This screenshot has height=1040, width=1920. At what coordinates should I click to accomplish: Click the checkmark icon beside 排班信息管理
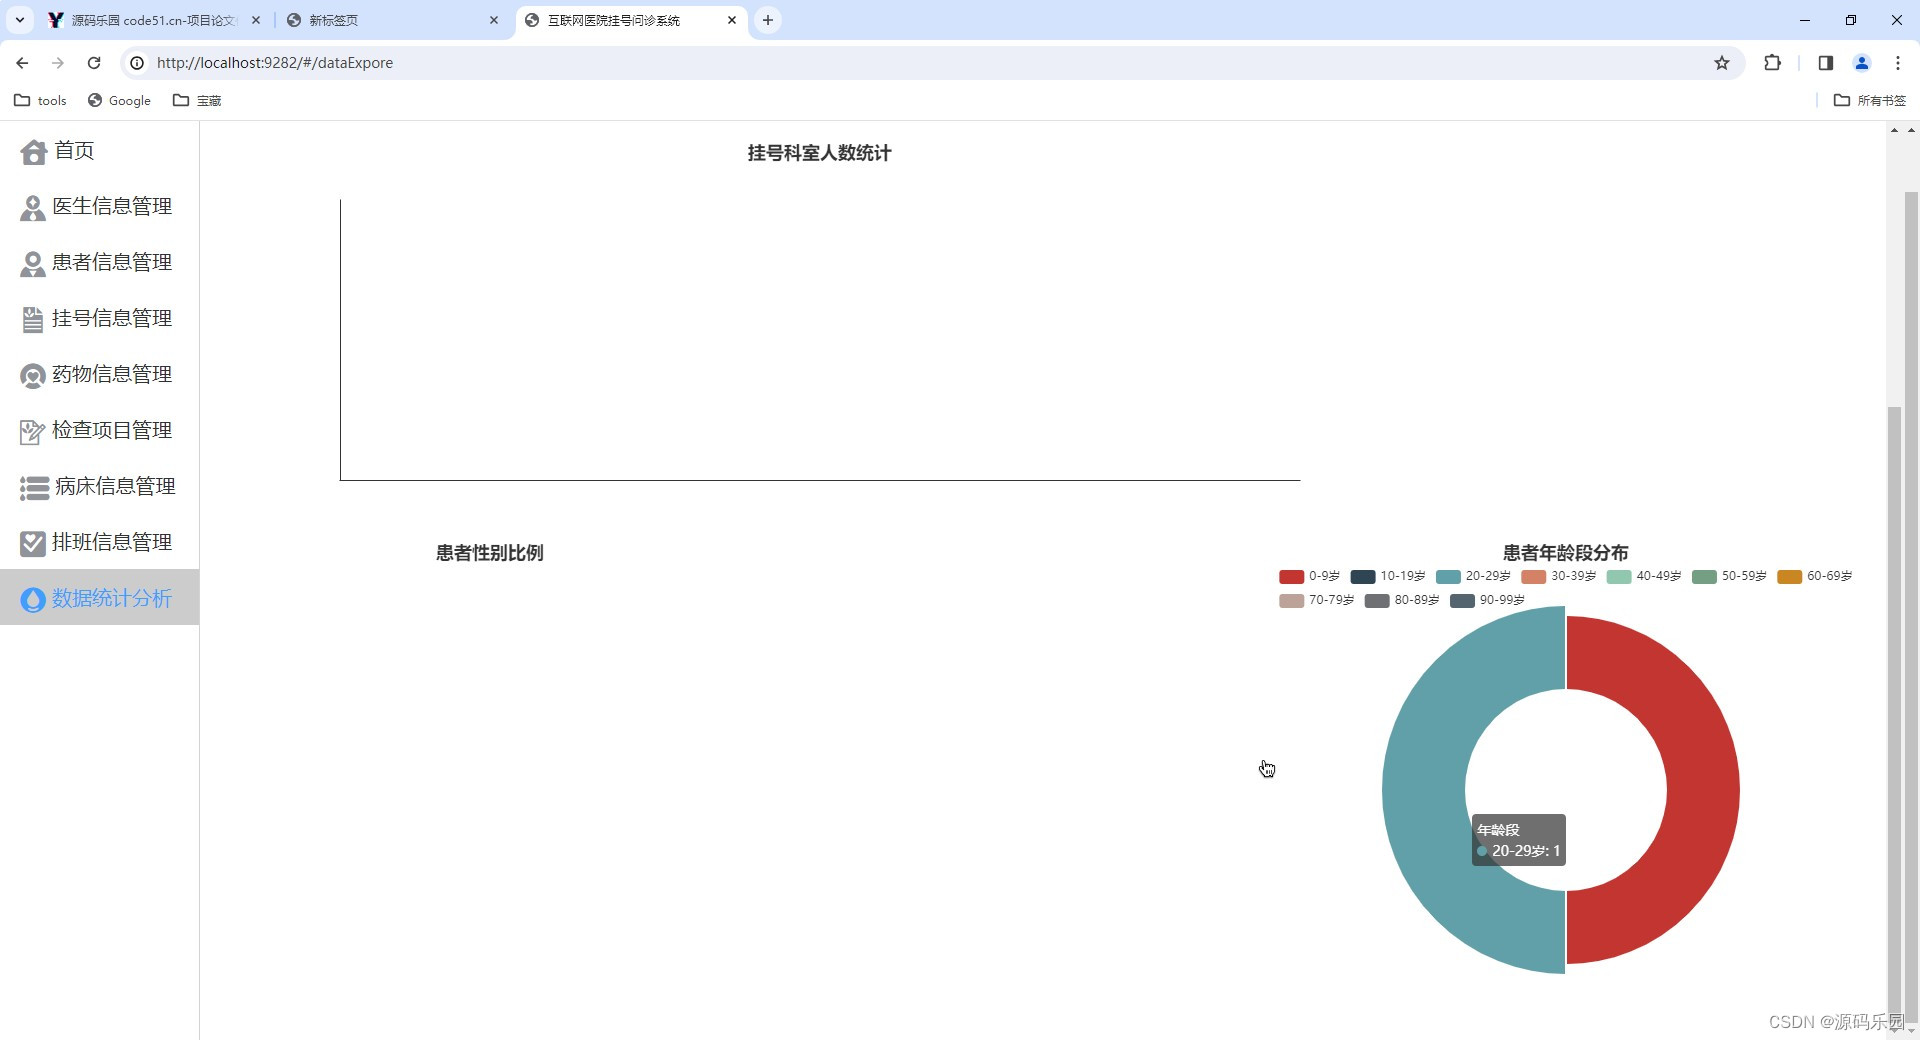[33, 543]
